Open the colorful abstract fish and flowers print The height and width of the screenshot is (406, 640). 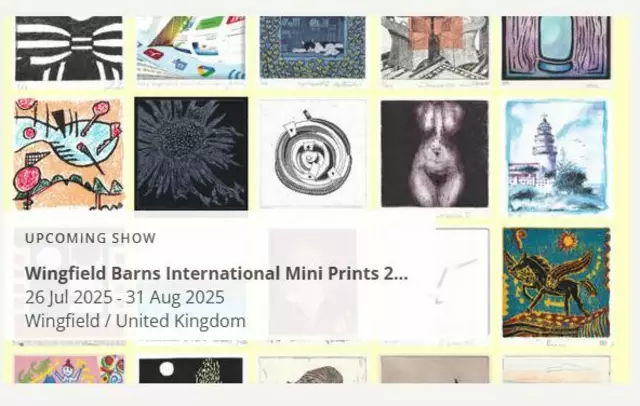coord(69,154)
